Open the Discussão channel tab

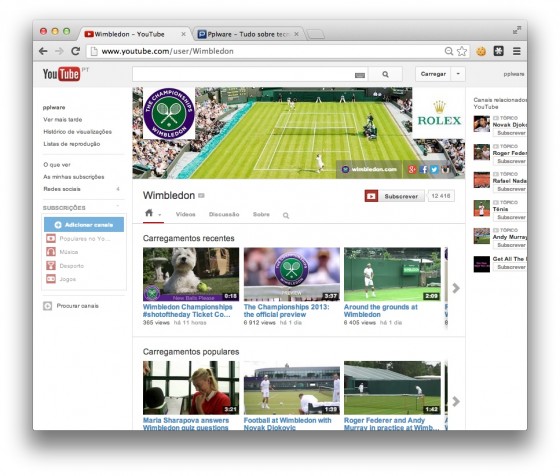click(x=224, y=214)
